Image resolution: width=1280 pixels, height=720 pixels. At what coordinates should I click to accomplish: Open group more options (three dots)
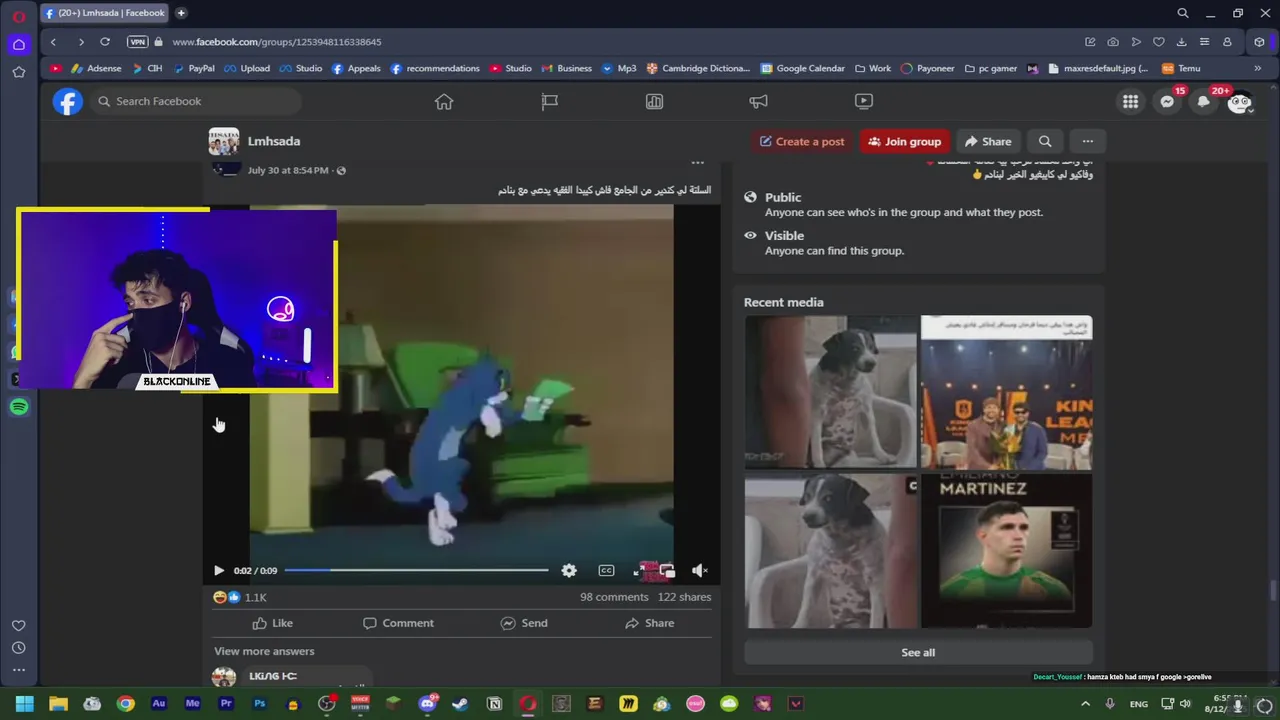pyautogui.click(x=1088, y=141)
